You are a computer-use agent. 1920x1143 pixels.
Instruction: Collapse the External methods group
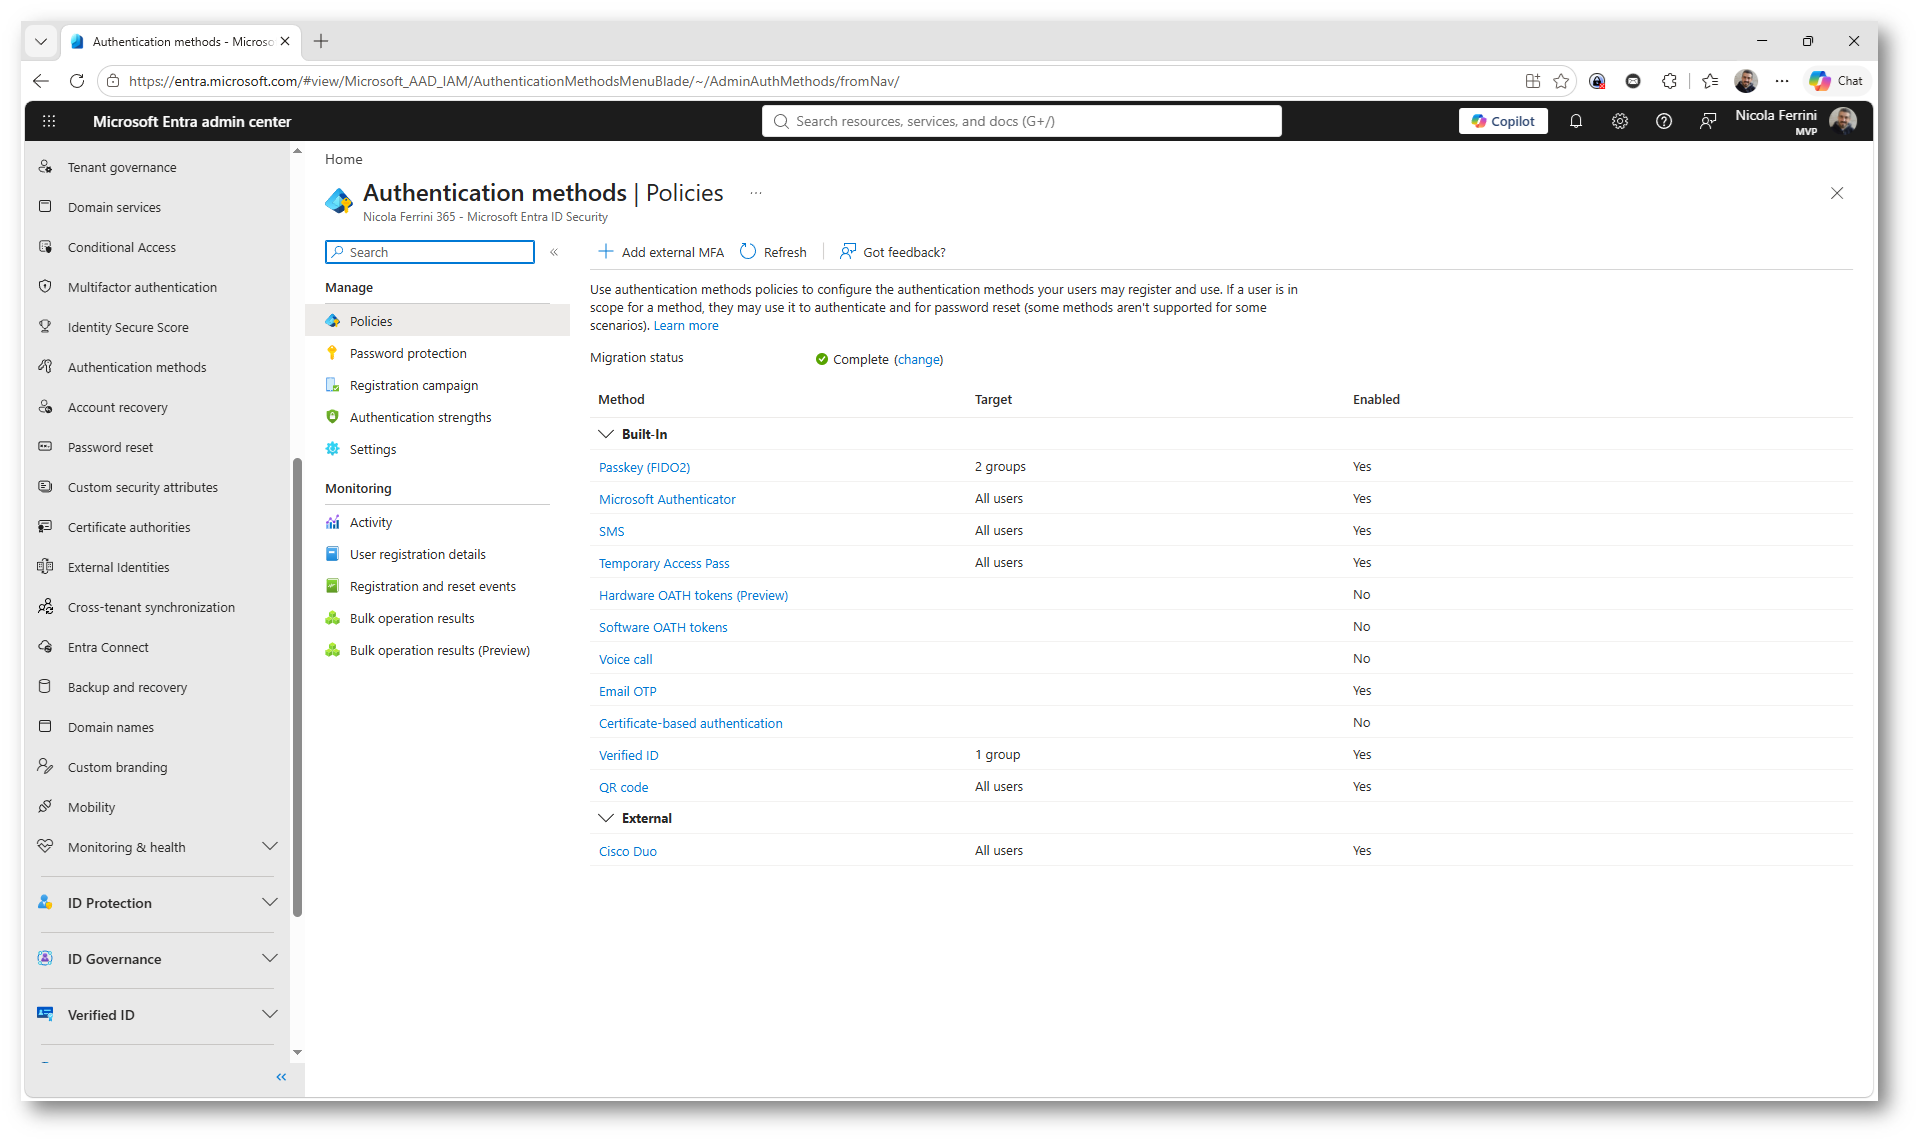tap(606, 818)
